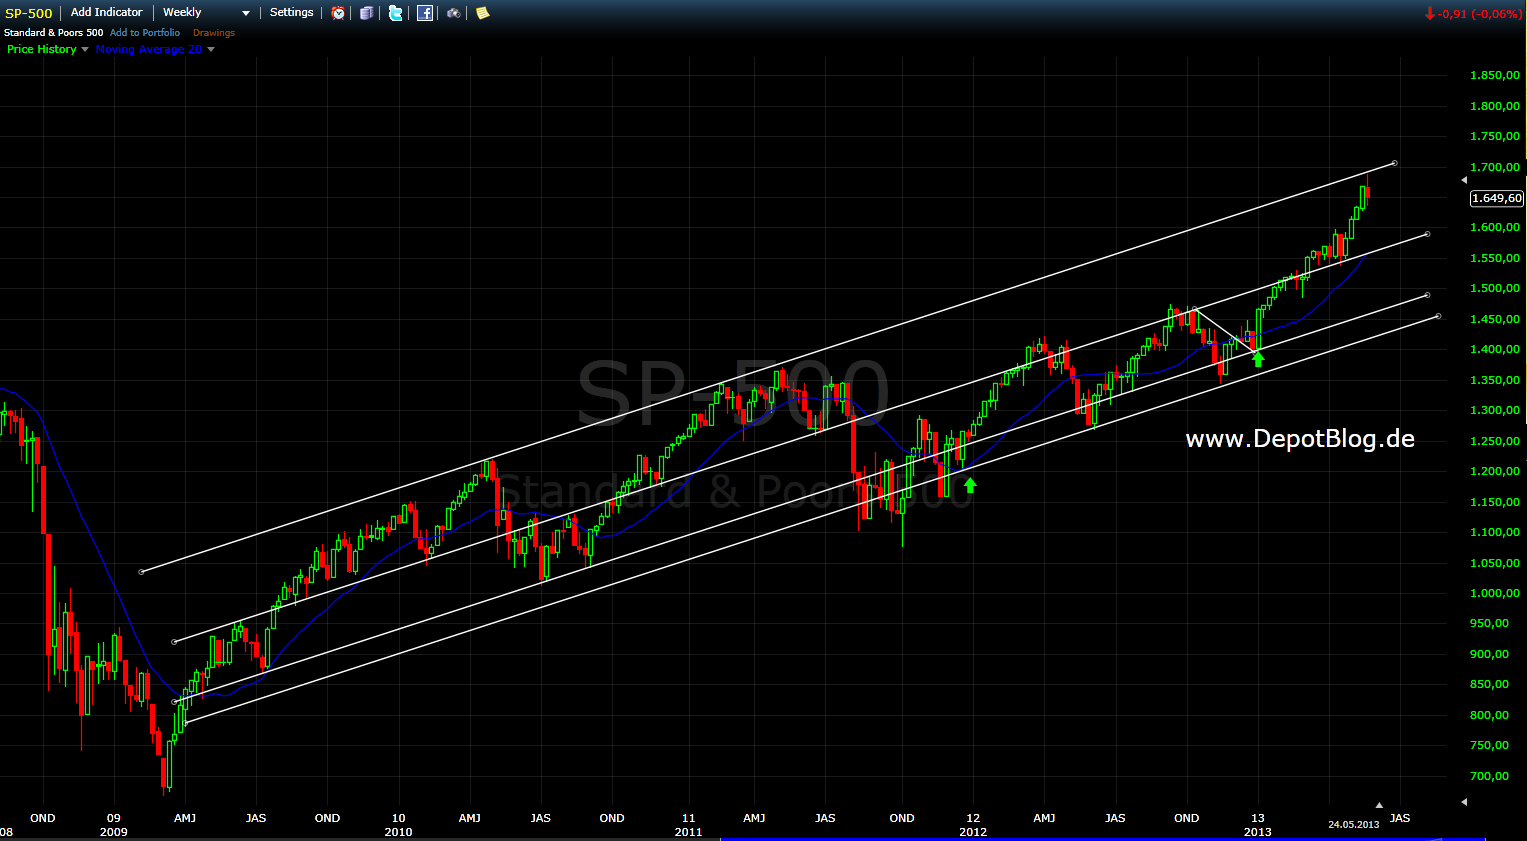Click the blue scrollbar along the bottom

[1100, 838]
